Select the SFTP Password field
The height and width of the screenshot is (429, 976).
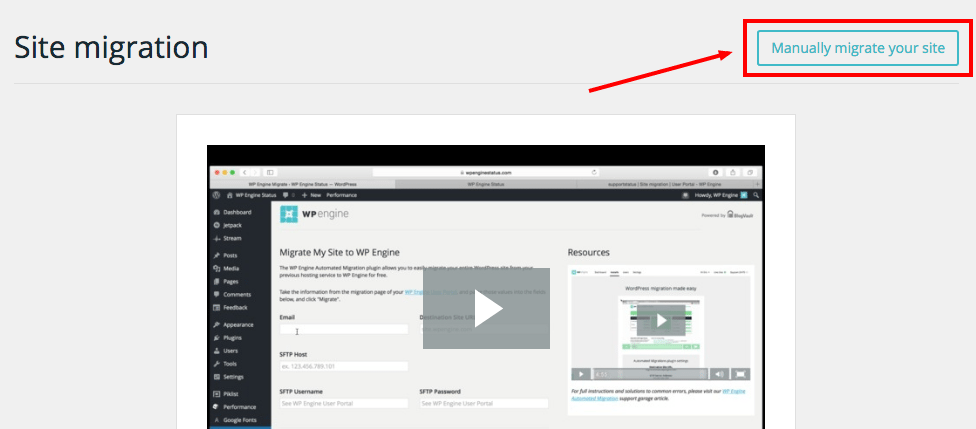(484, 403)
